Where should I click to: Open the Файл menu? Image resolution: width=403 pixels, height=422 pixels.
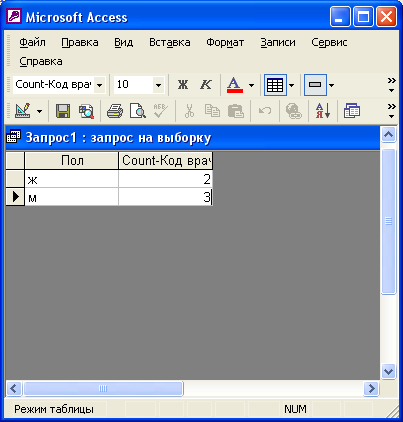coord(32,42)
